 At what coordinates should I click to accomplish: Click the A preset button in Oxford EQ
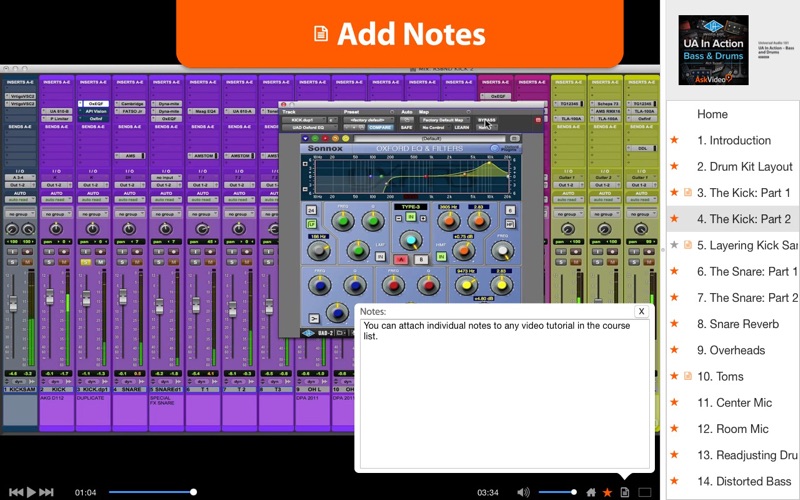pos(401,259)
